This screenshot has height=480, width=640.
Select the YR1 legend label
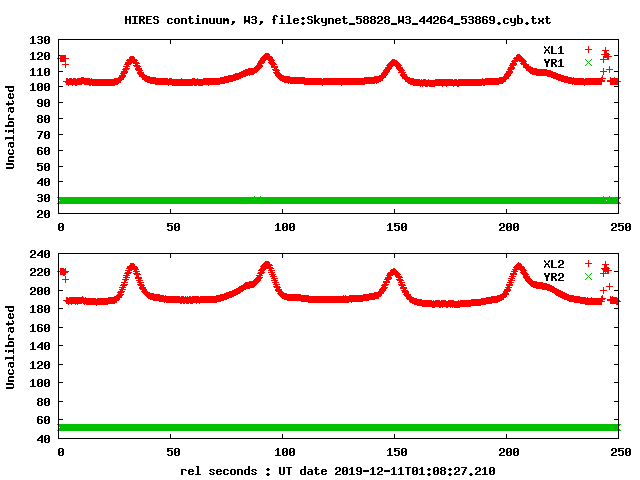tap(553, 63)
